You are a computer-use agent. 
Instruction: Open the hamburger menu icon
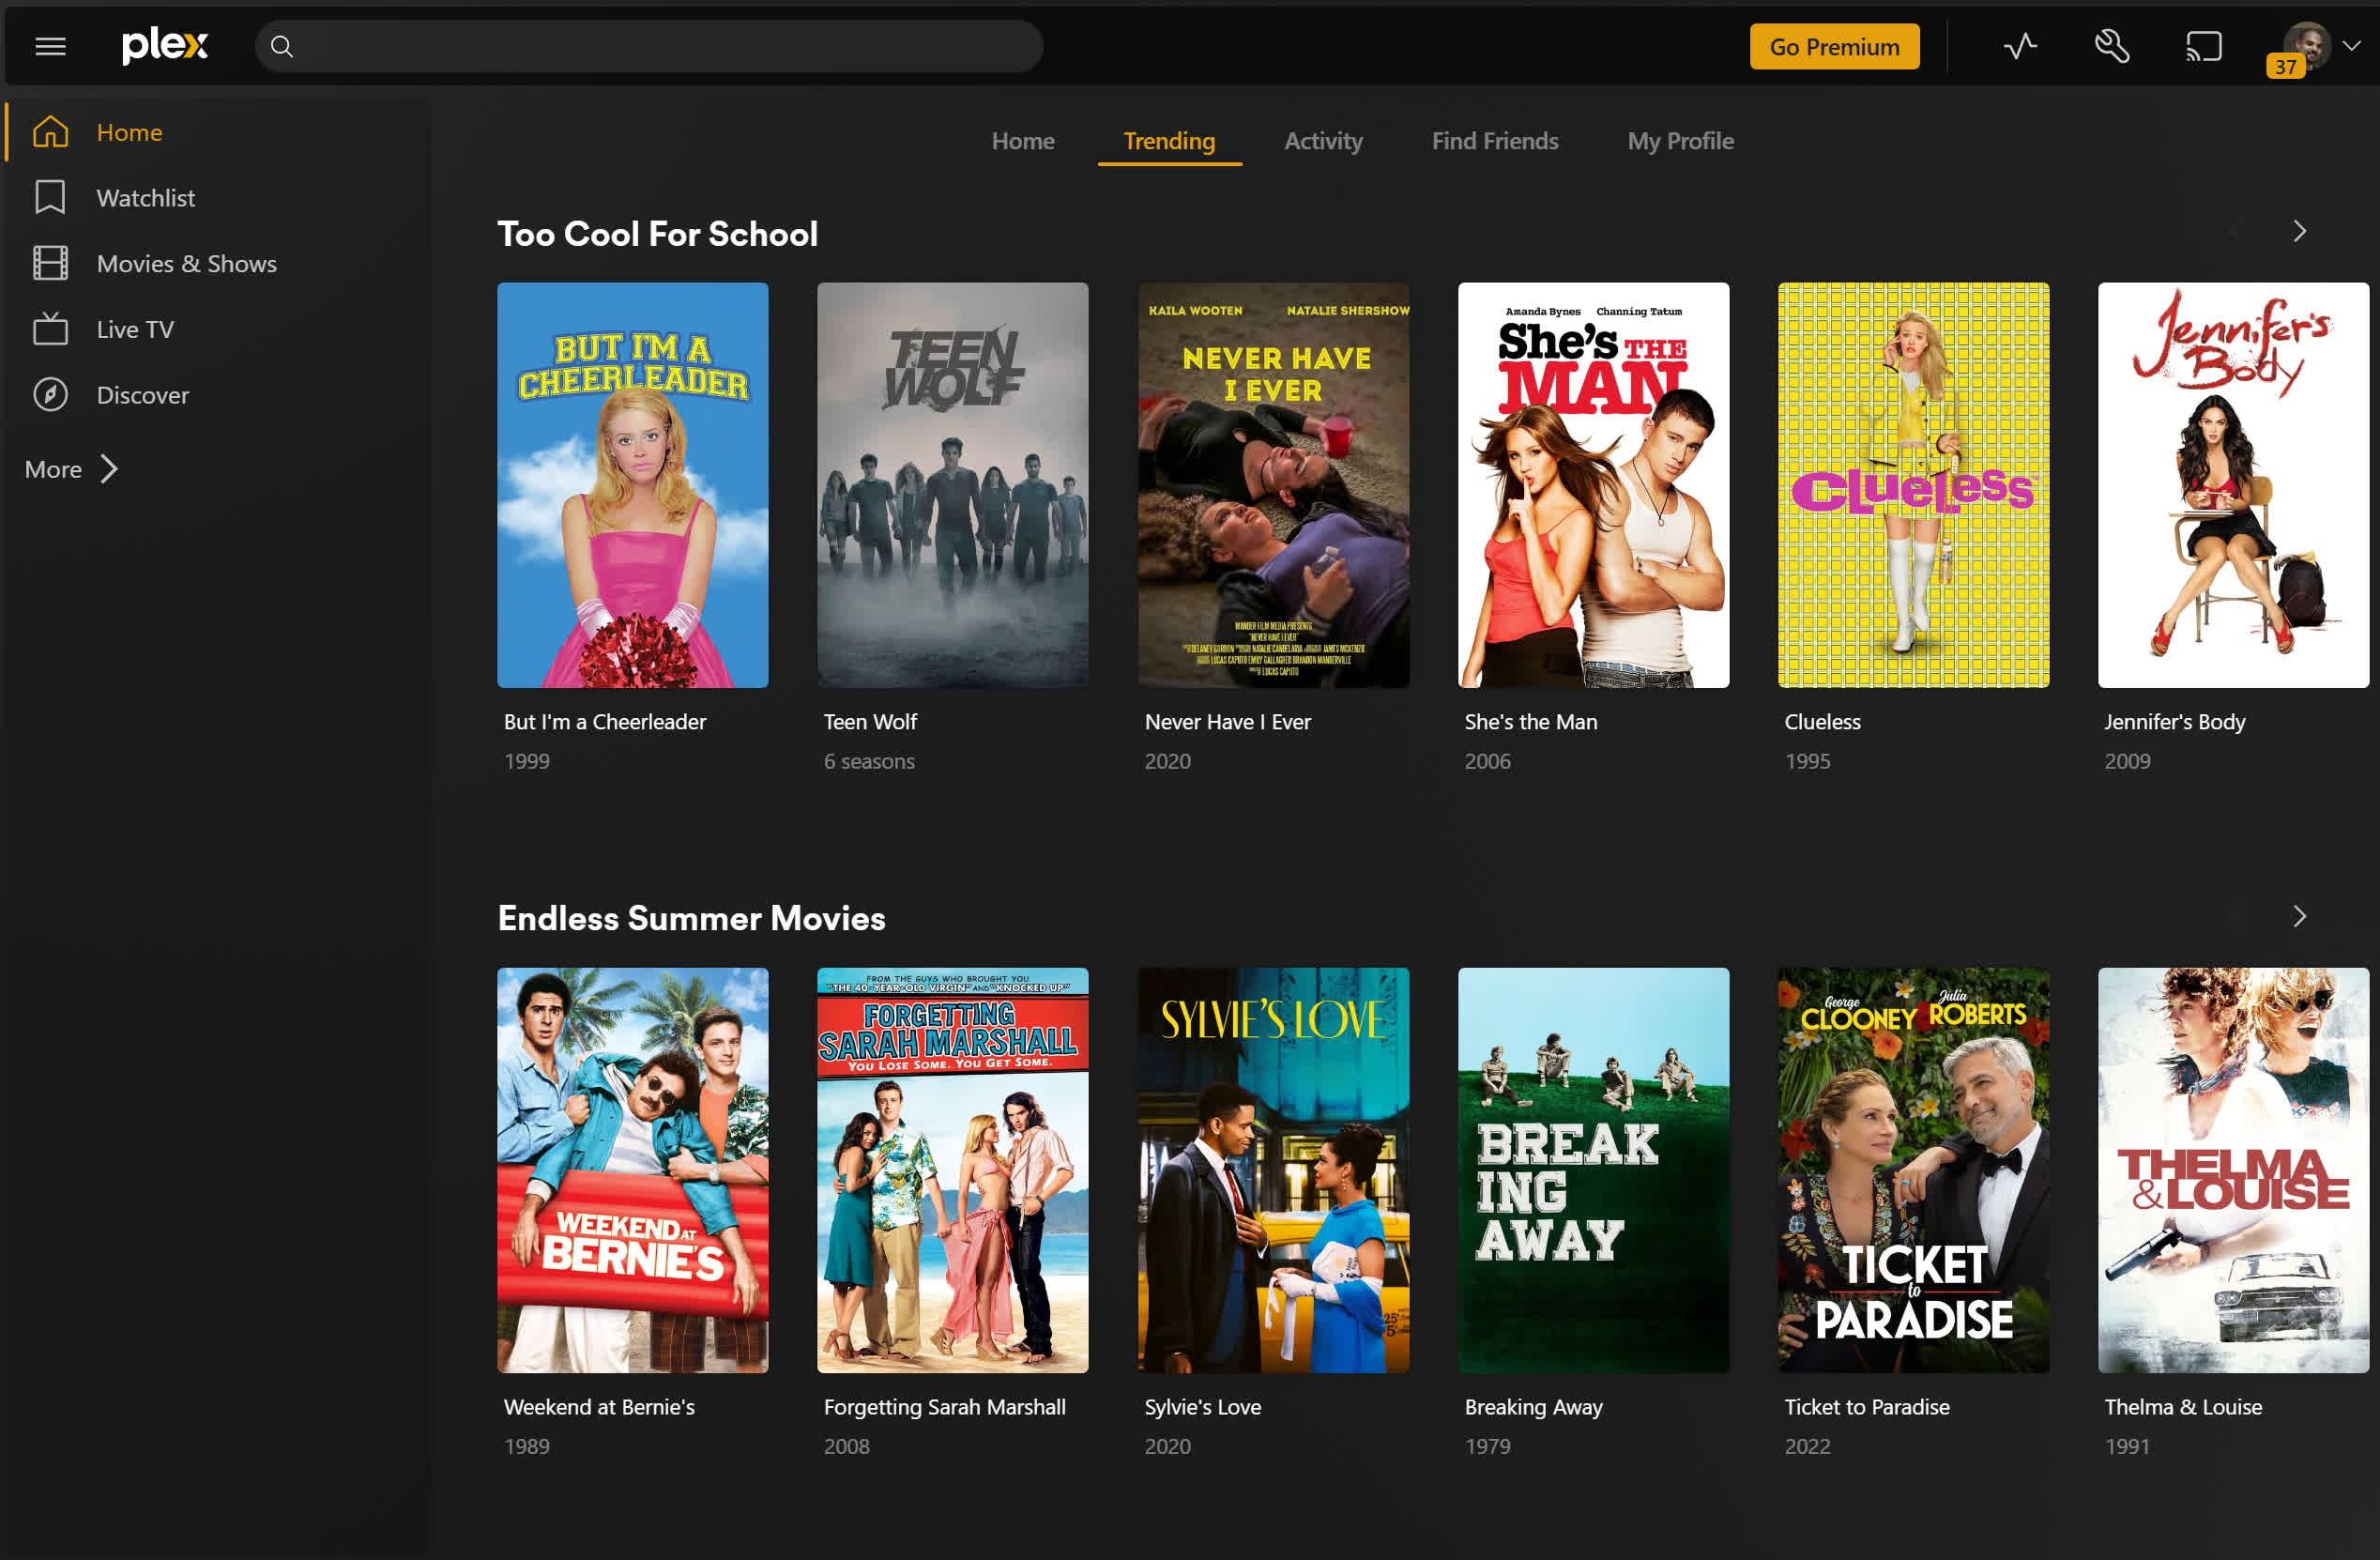point(50,46)
